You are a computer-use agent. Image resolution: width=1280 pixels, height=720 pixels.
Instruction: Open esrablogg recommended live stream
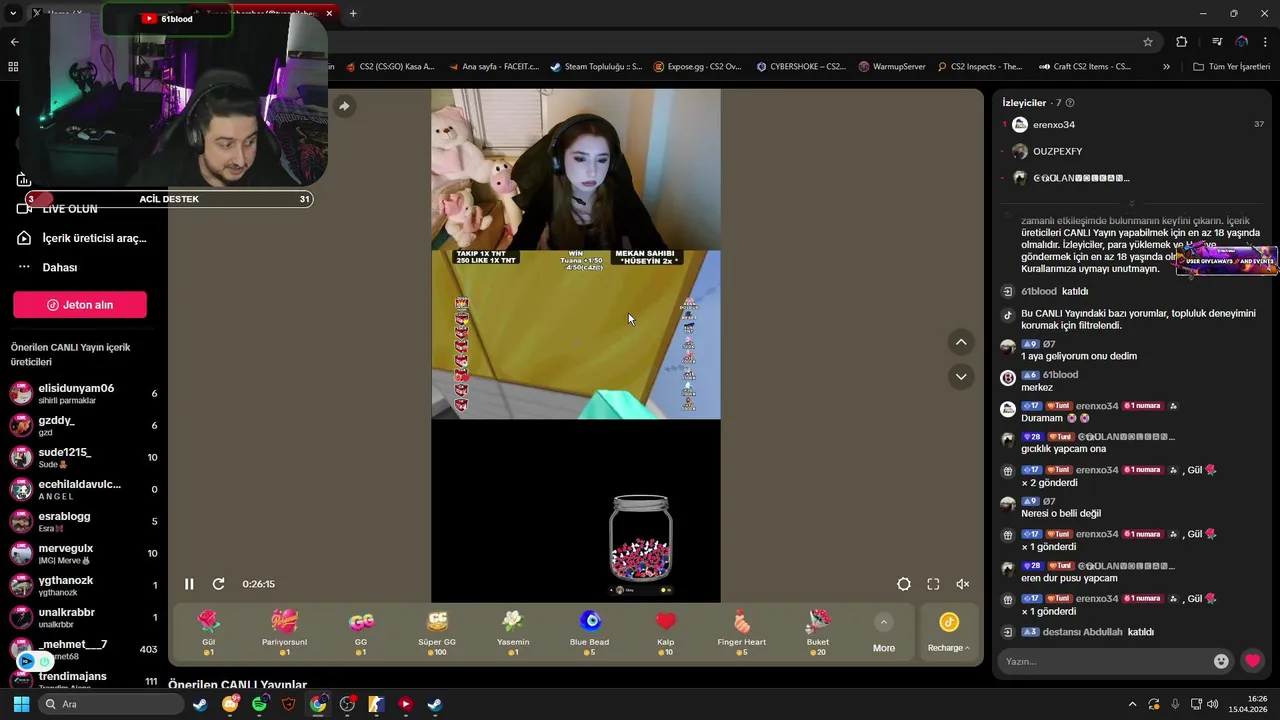(x=83, y=521)
